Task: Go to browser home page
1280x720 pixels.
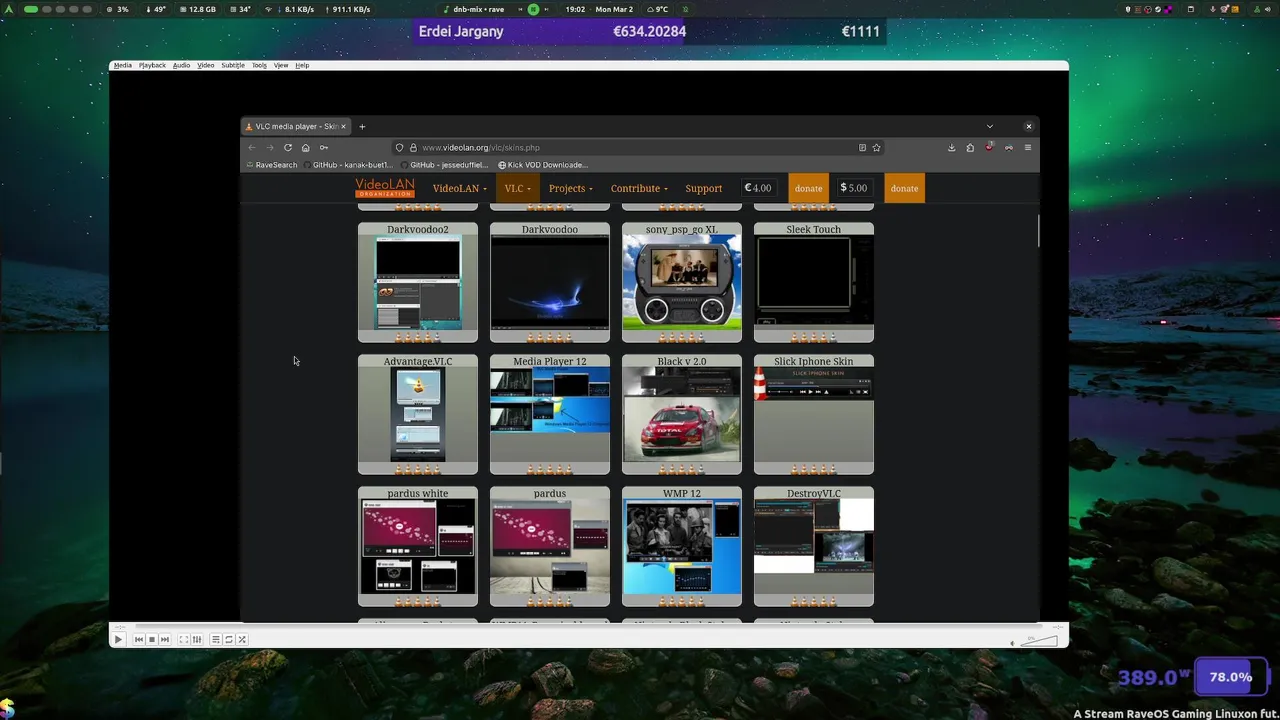Action: [x=305, y=147]
